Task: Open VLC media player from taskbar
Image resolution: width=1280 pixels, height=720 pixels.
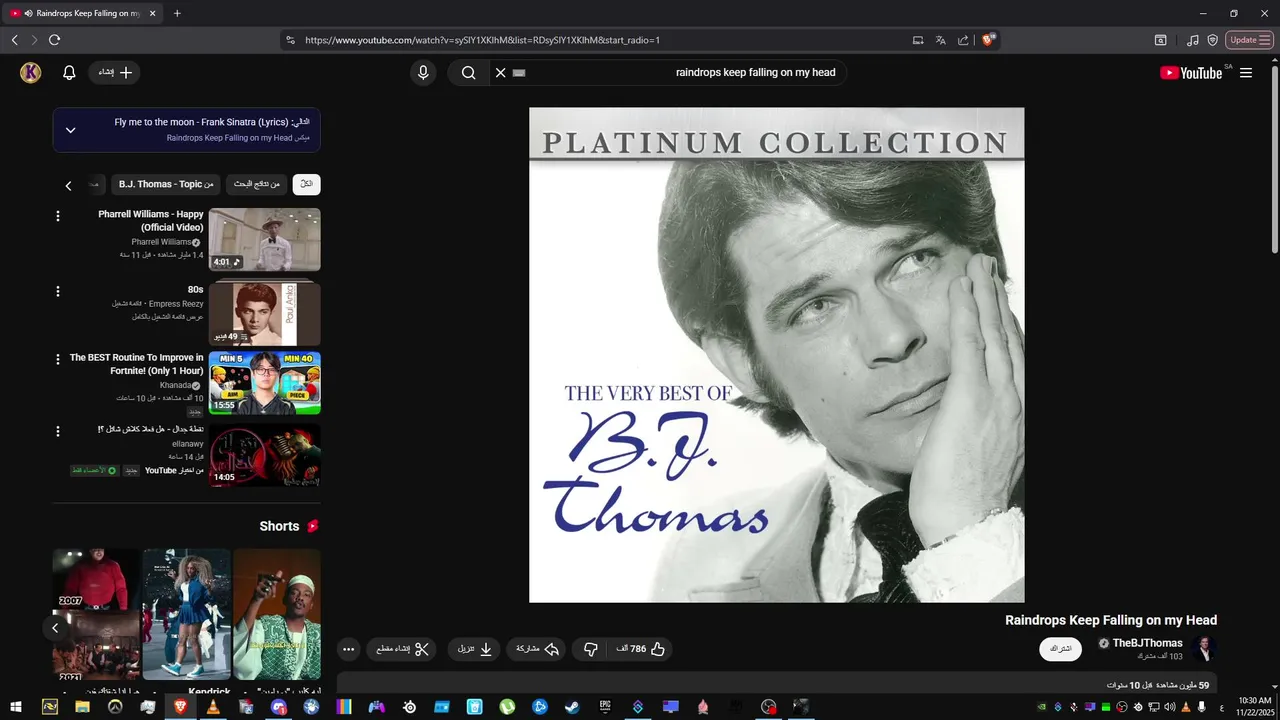Action: click(212, 707)
